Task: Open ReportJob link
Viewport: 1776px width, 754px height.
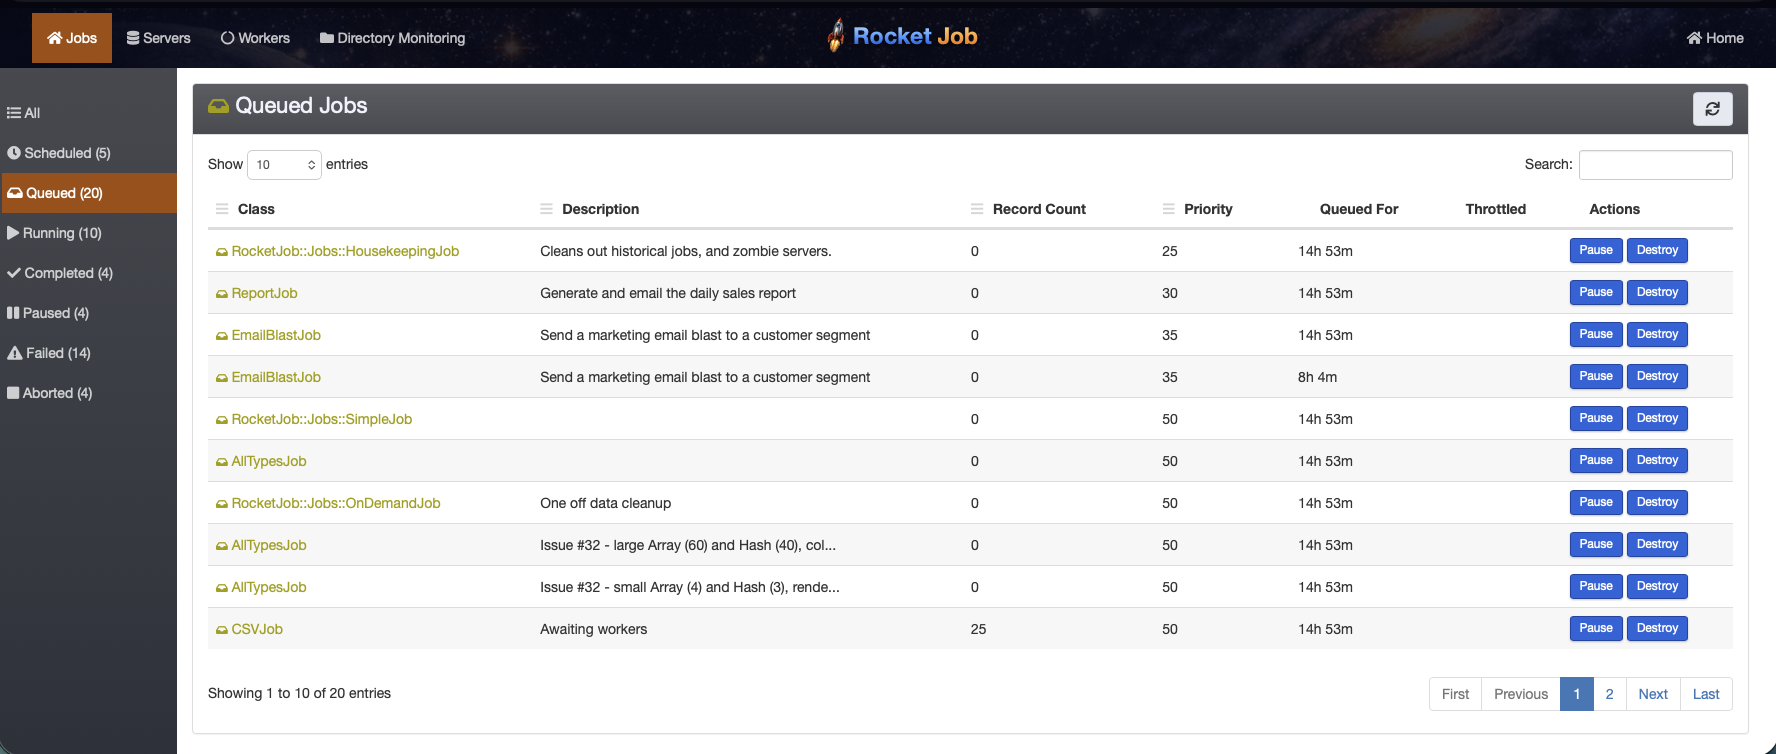Action: point(264,293)
